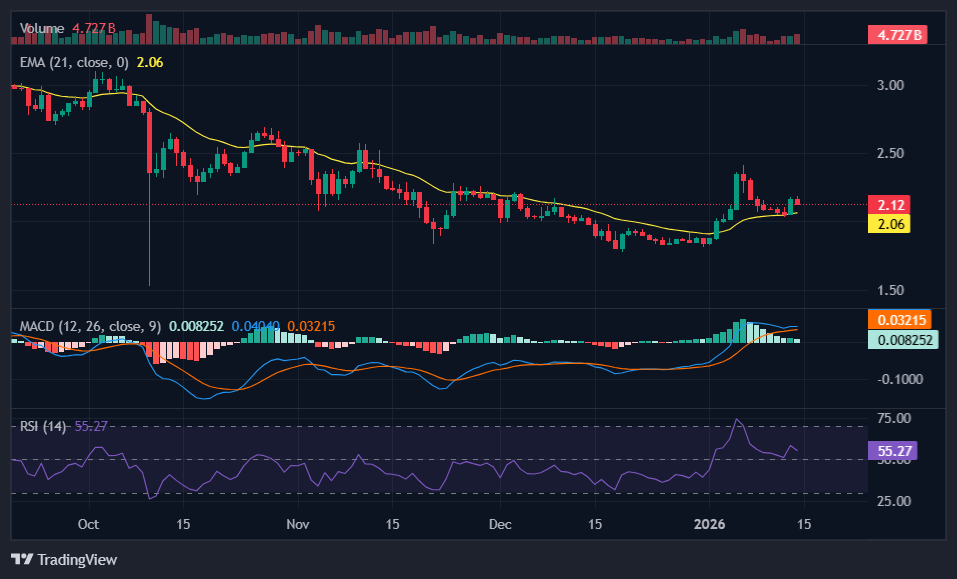Click the purple 55.27 RSI axis label
The height and width of the screenshot is (579, 957).
(890, 451)
